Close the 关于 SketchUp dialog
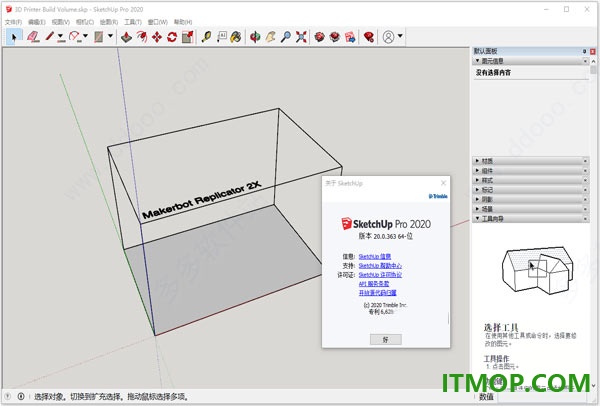The height and width of the screenshot is (406, 600). pos(443,183)
